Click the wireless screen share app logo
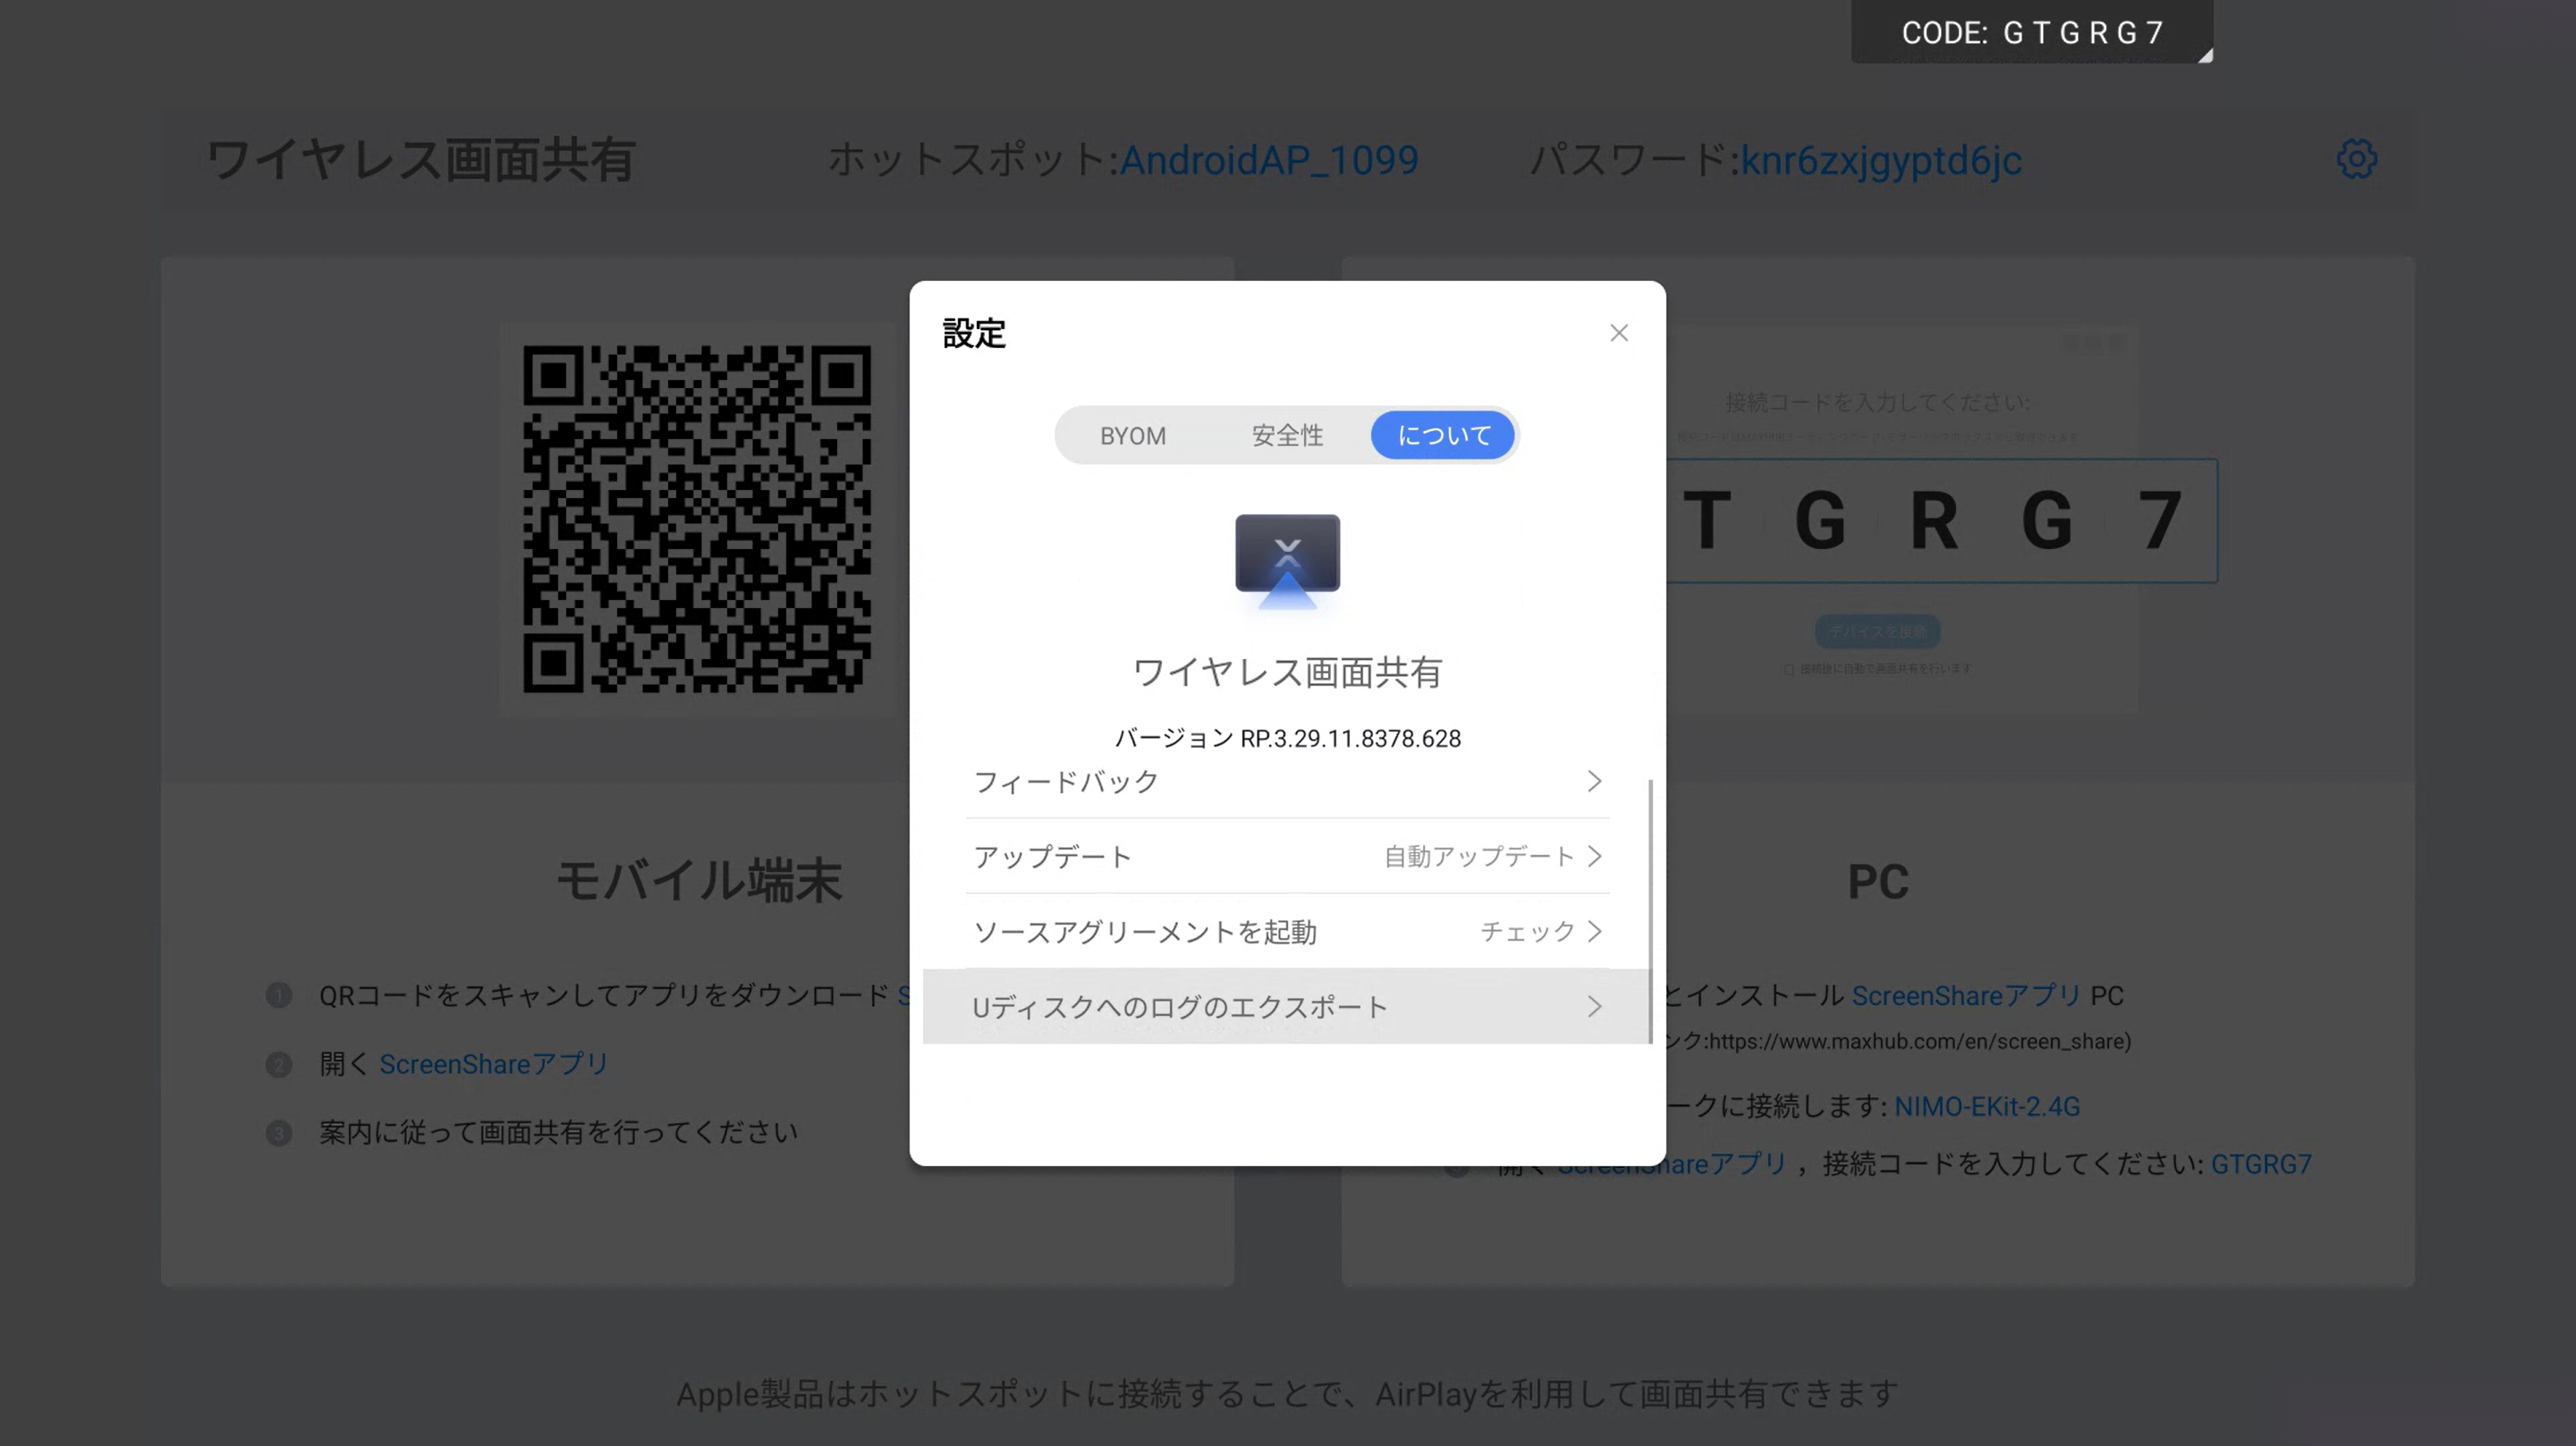 pyautogui.click(x=1287, y=560)
